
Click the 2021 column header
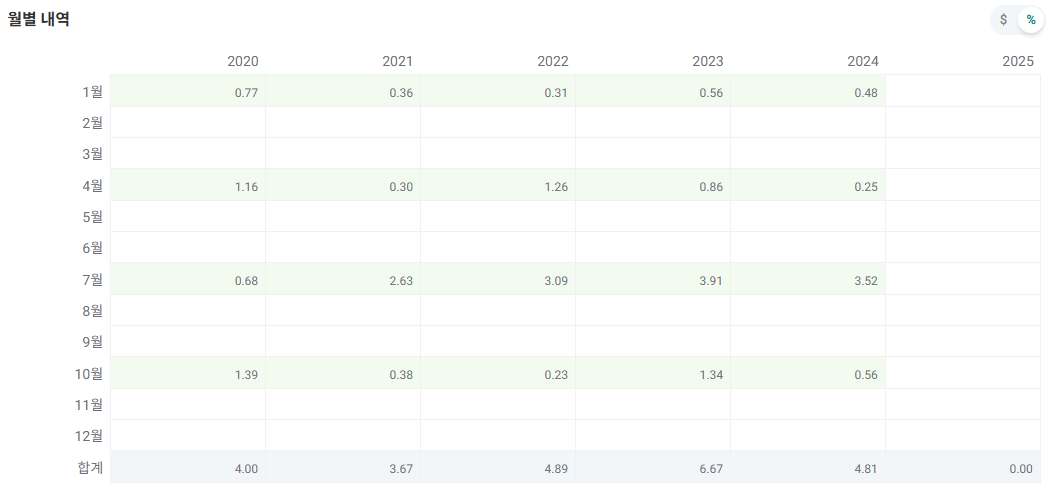click(397, 61)
